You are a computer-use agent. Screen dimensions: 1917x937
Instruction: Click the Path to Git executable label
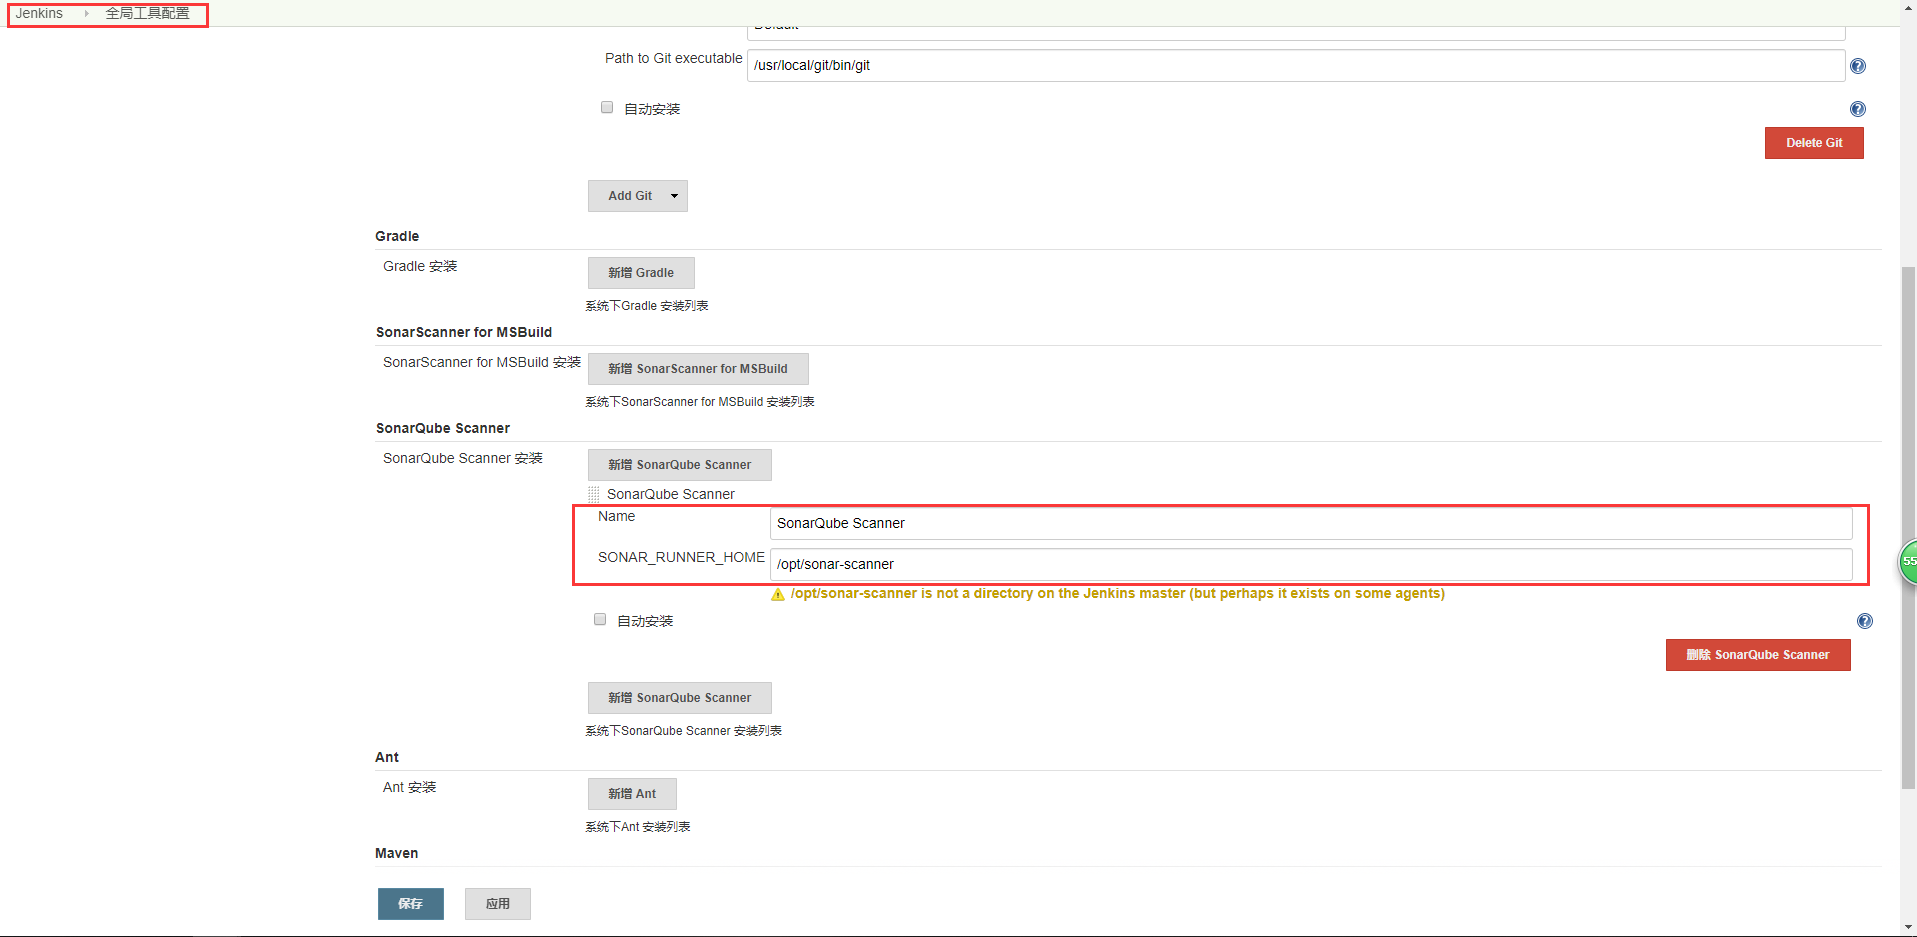pos(674,58)
